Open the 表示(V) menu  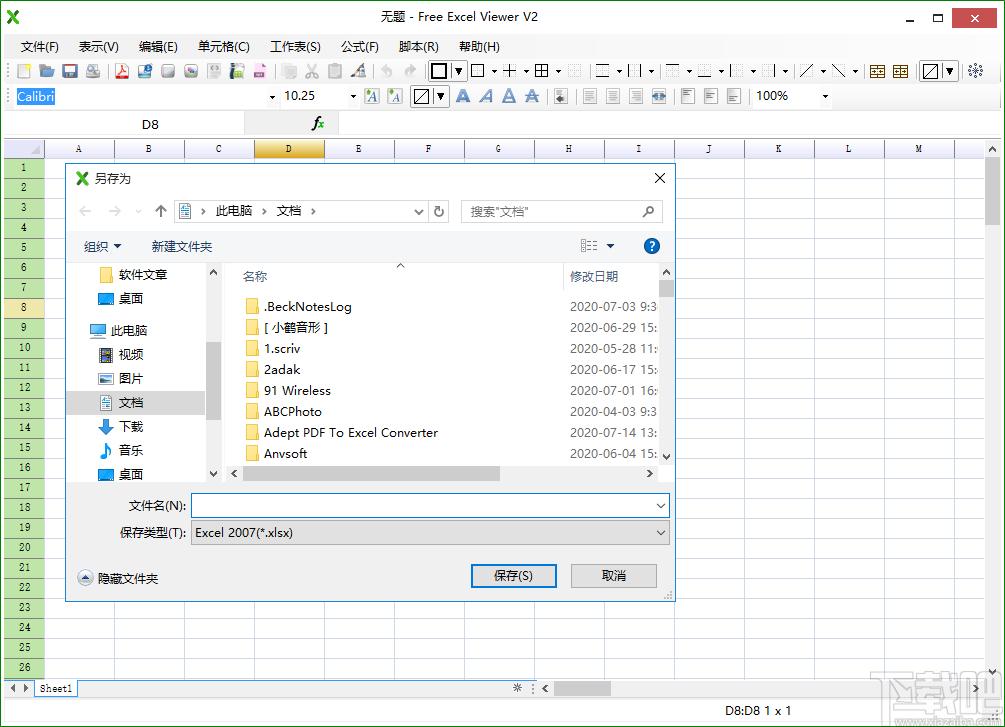(99, 47)
